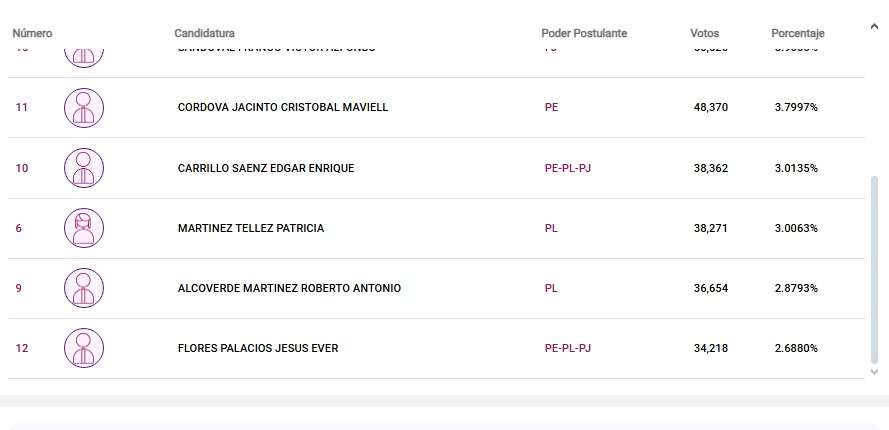Screen dimensions: 889x430
Task: Click the 36,654 votes cell for Alcoverde
Action: pos(710,288)
